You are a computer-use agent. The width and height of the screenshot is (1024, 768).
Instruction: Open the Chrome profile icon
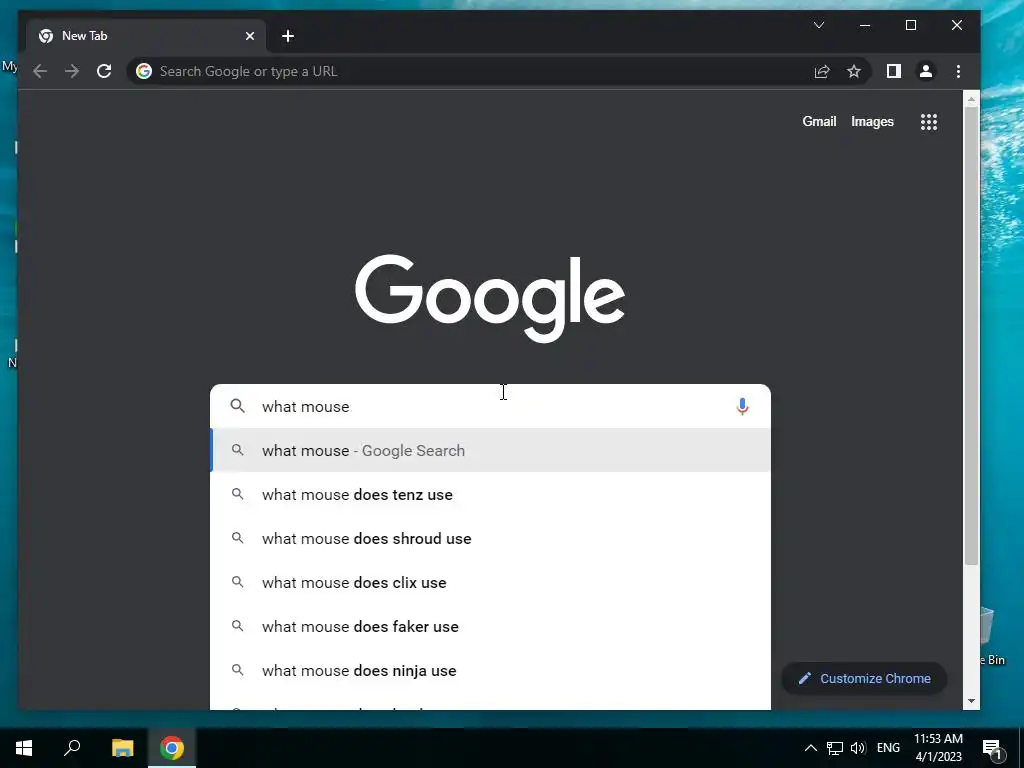pyautogui.click(x=925, y=71)
